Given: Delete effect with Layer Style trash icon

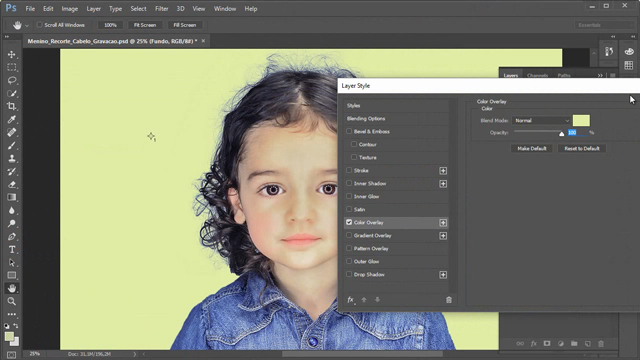Looking at the screenshot, I should point(449,300).
